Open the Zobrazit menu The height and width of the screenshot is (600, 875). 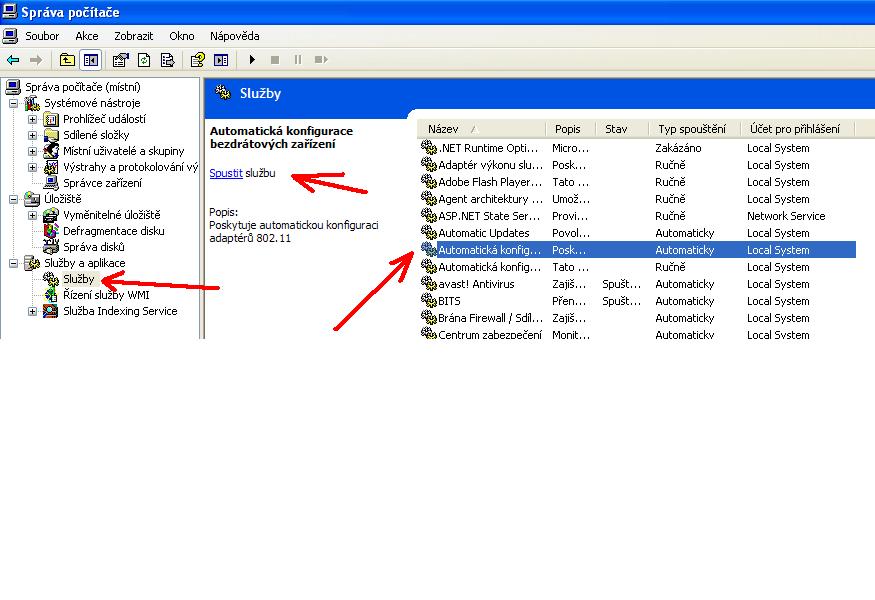(133, 36)
